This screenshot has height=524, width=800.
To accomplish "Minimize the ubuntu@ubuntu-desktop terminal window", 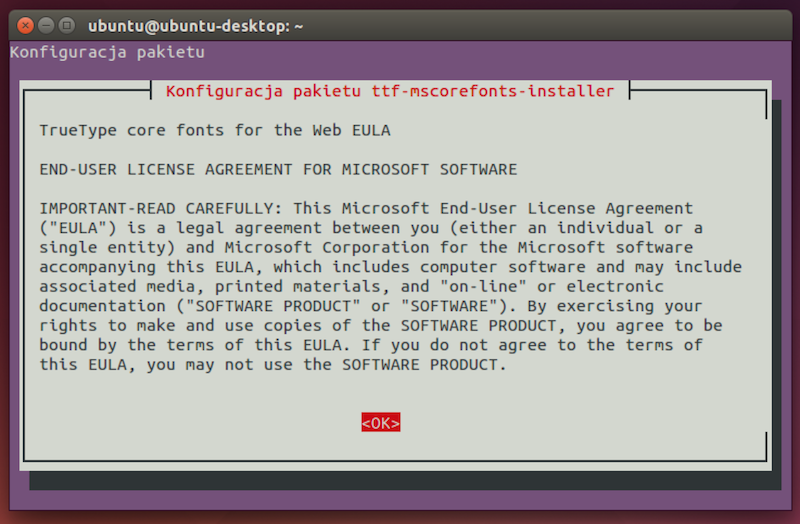I will pyautogui.click(x=46, y=25).
